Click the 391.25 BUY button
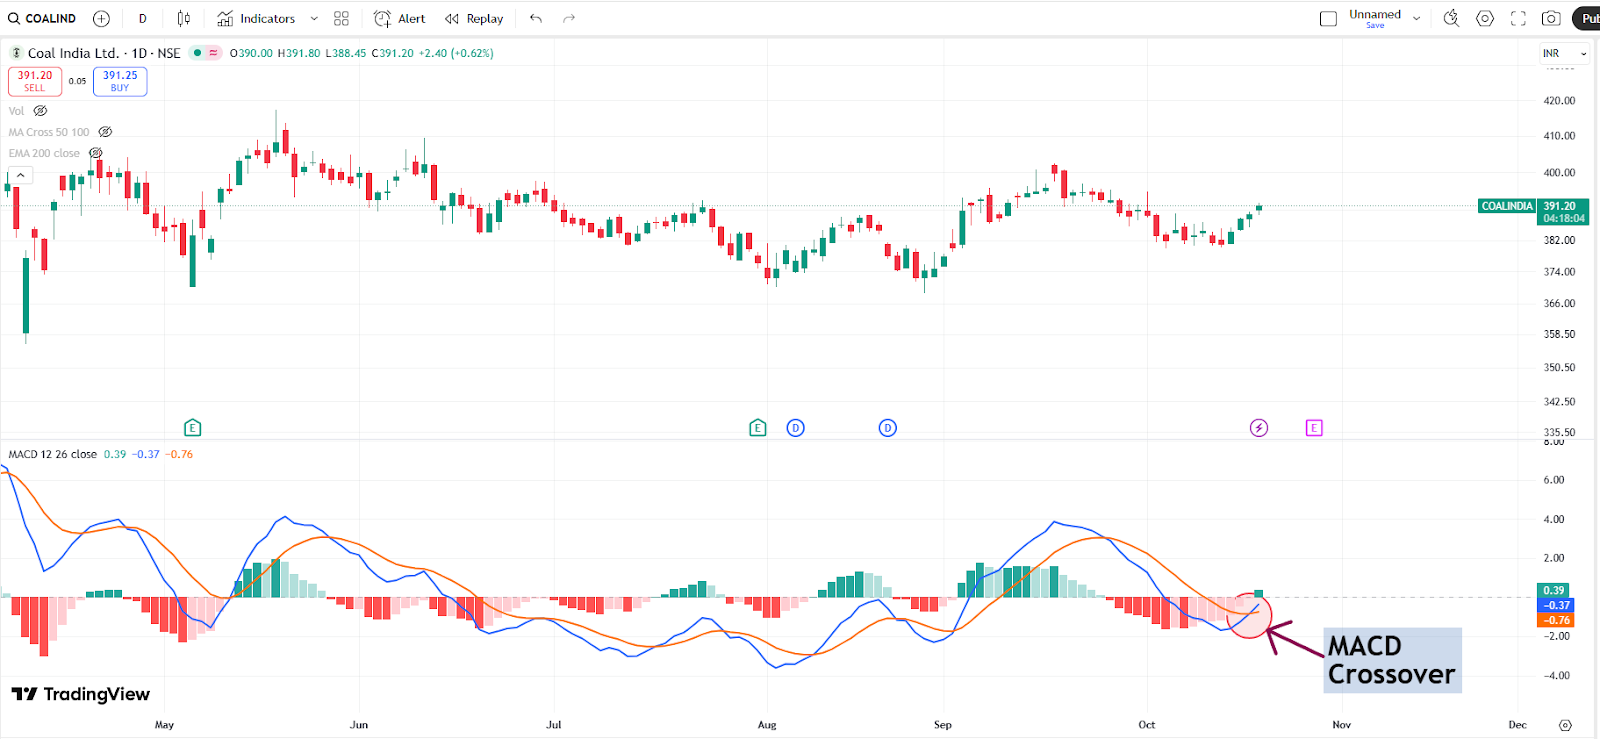 120,81
